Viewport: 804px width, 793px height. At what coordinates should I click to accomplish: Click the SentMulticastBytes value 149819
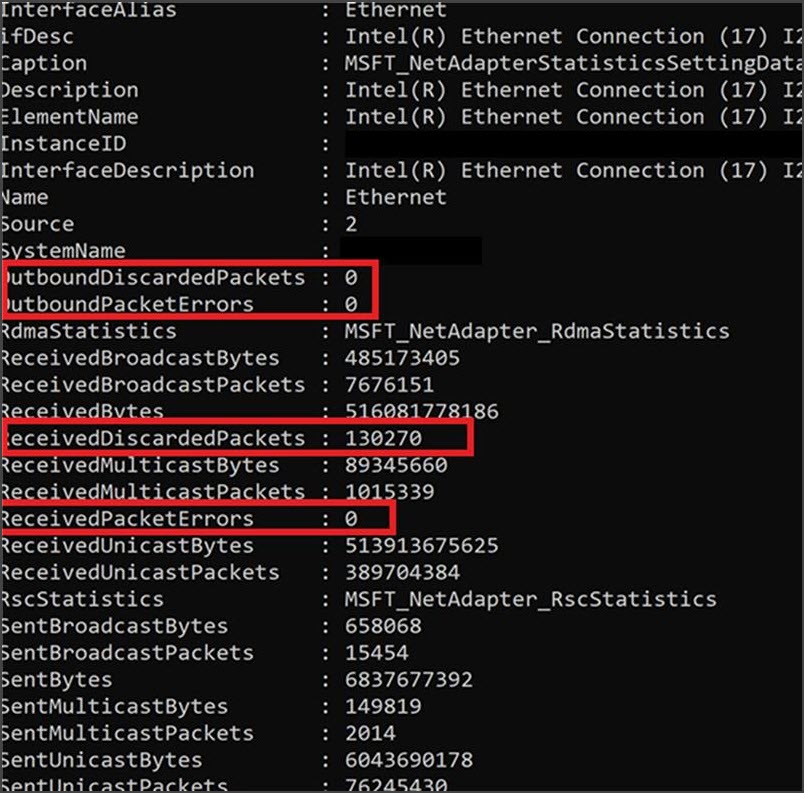[x=383, y=706]
